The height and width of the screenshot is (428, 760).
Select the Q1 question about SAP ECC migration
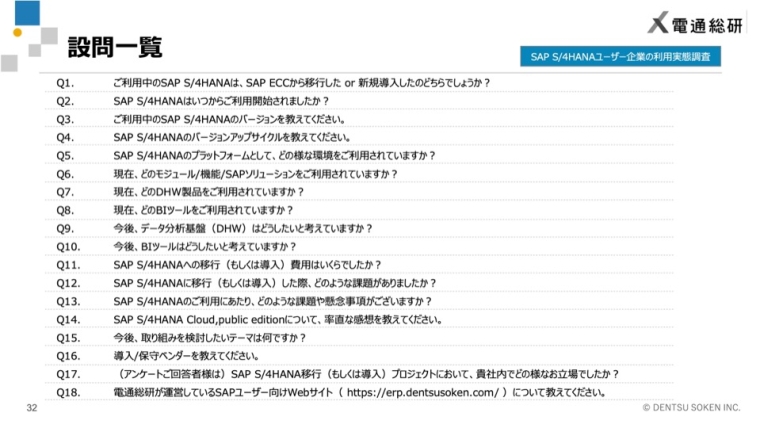click(301, 83)
